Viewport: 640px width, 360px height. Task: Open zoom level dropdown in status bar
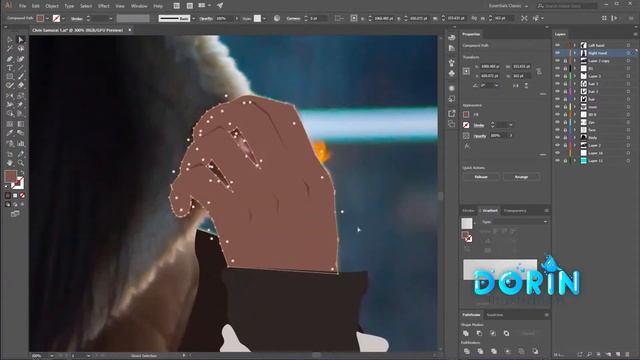[52, 356]
